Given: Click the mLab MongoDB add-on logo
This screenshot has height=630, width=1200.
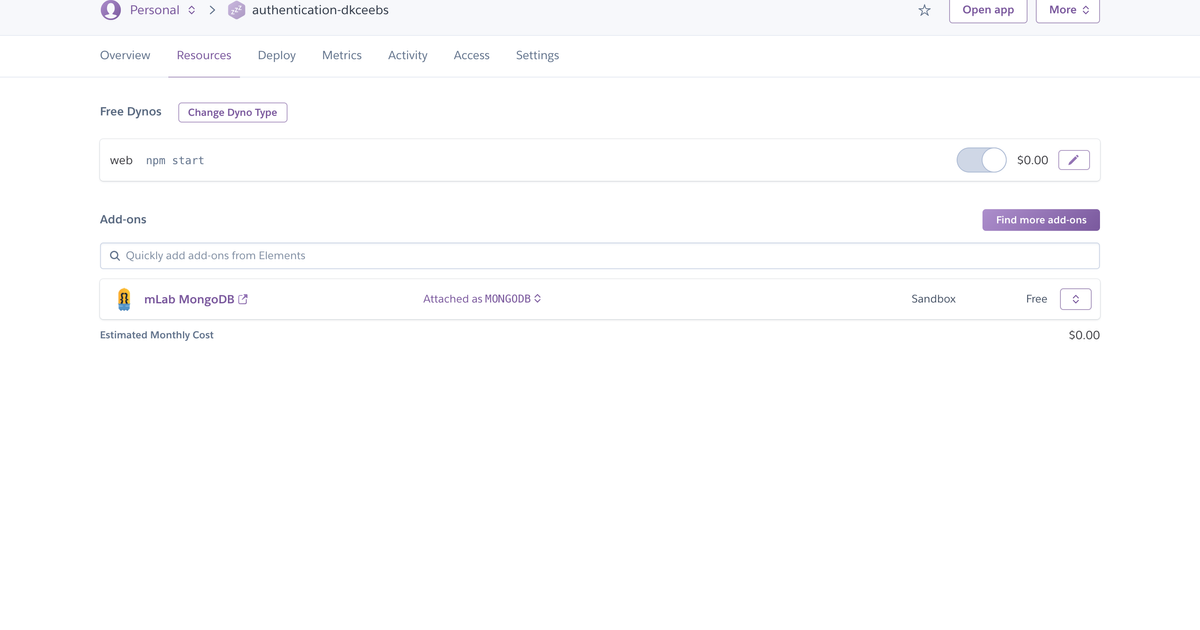Looking at the screenshot, I should (x=124, y=299).
